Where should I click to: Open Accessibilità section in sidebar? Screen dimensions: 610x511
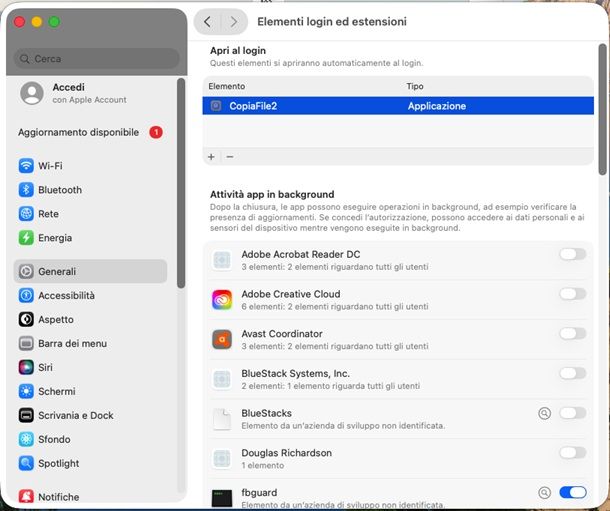(90, 296)
